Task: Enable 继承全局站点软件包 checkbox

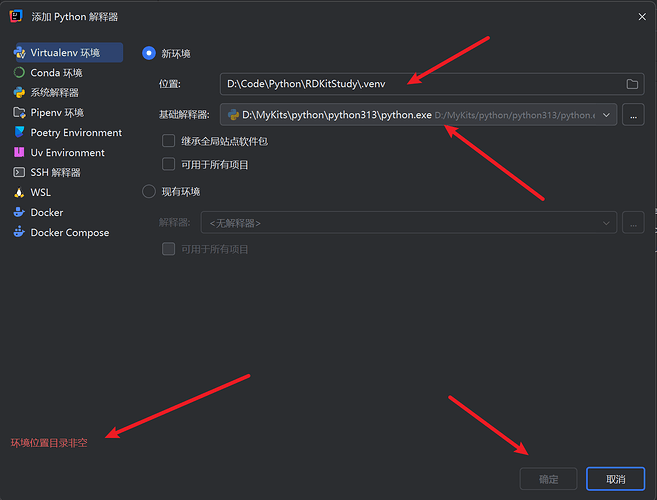Action: click(x=168, y=141)
